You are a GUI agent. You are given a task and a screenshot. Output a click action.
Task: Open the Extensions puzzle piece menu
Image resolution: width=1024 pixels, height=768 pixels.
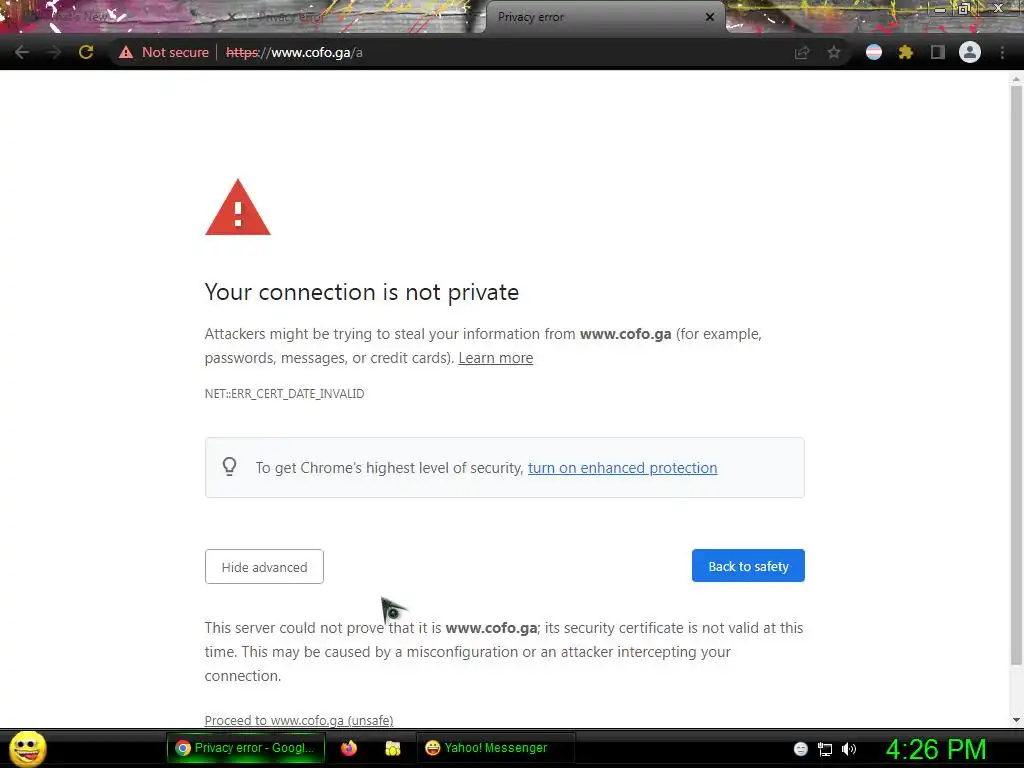pyautogui.click(x=906, y=52)
